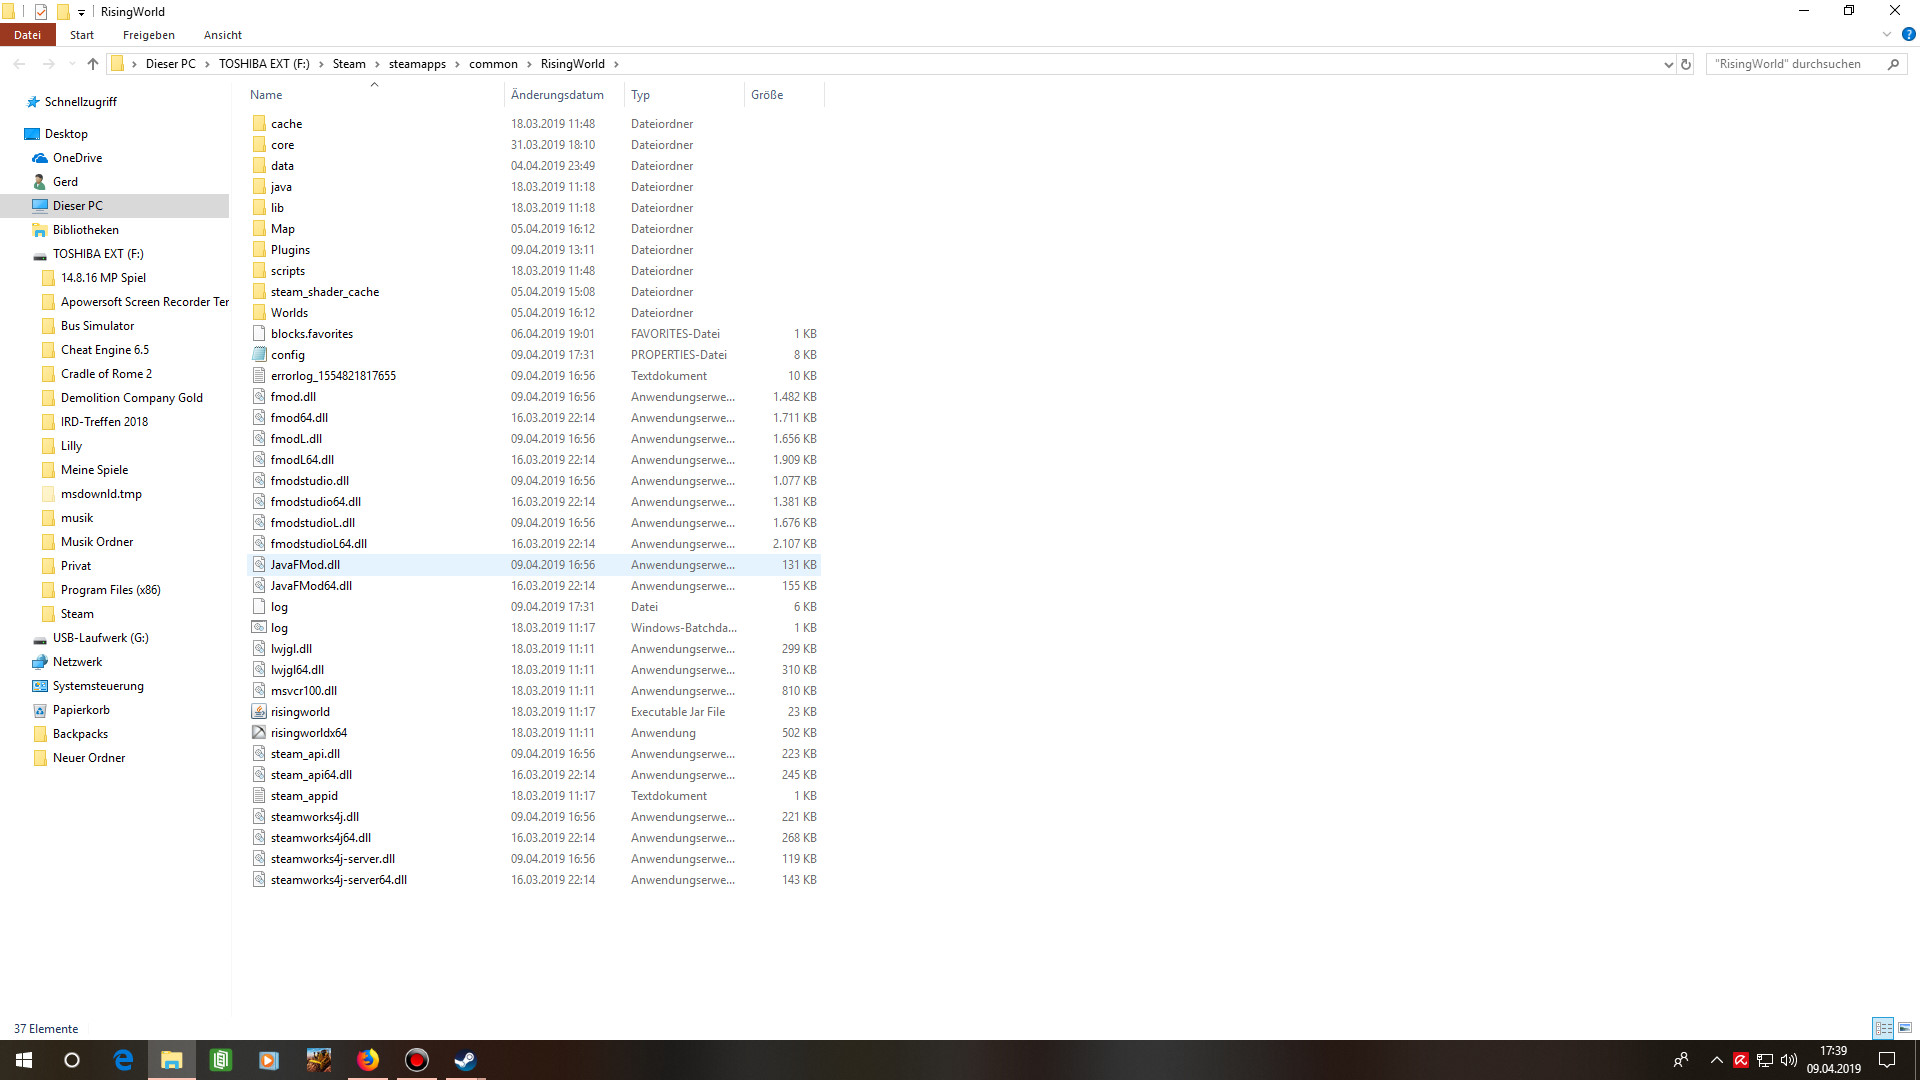Screen dimensions: 1920x1080
Task: Open the volume icon in system tray
Action: point(1789,1060)
